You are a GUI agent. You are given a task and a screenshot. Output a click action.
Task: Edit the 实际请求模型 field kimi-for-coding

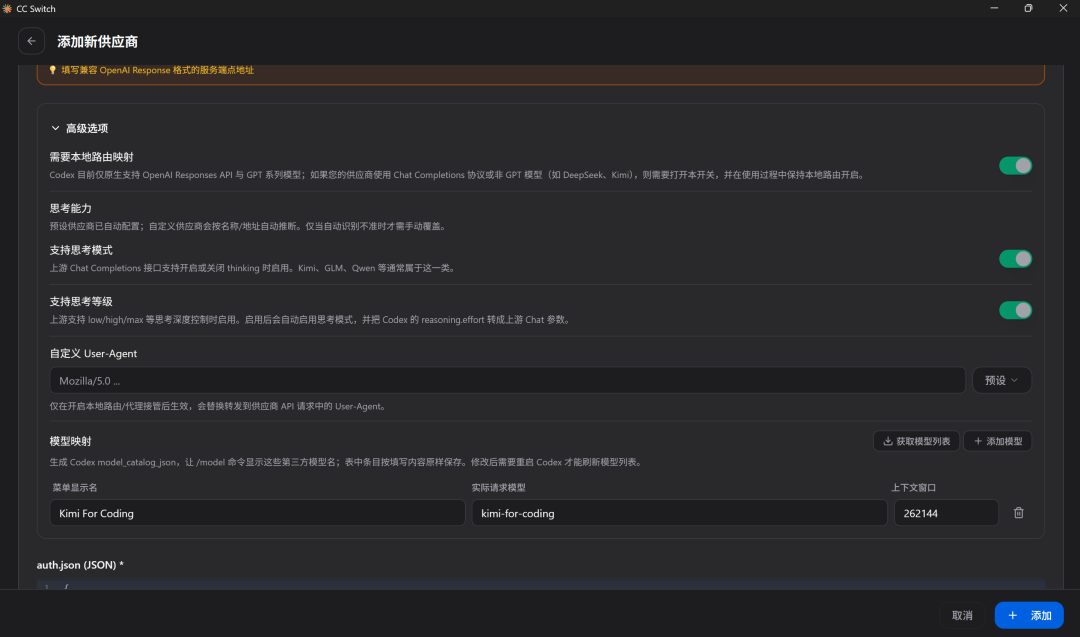point(679,513)
